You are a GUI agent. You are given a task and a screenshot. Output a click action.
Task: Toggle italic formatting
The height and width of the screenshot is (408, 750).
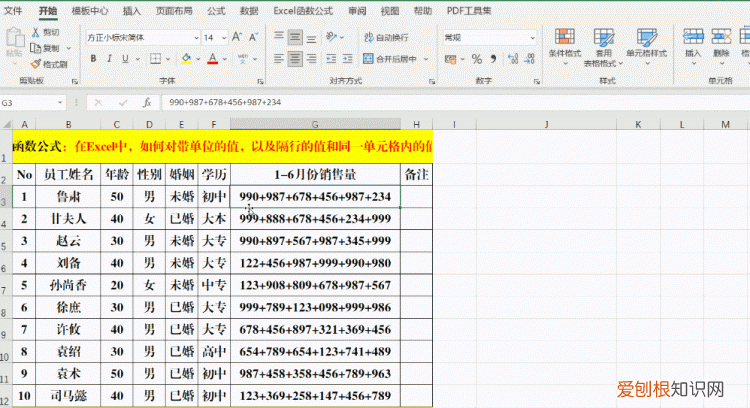(x=109, y=60)
